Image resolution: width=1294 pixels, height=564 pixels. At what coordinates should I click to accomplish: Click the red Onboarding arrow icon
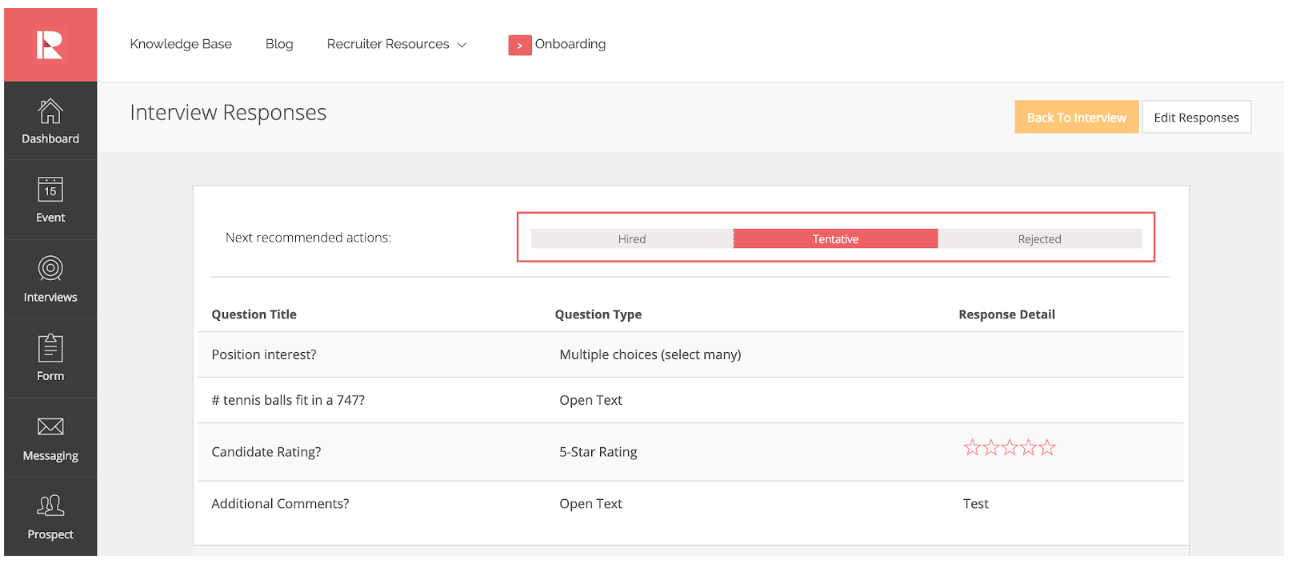(519, 45)
